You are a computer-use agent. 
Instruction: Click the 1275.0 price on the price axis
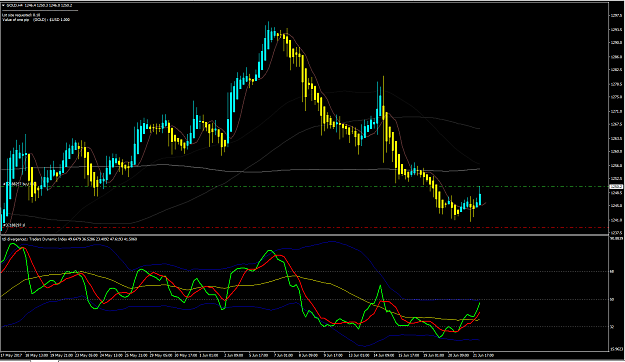tap(615, 97)
